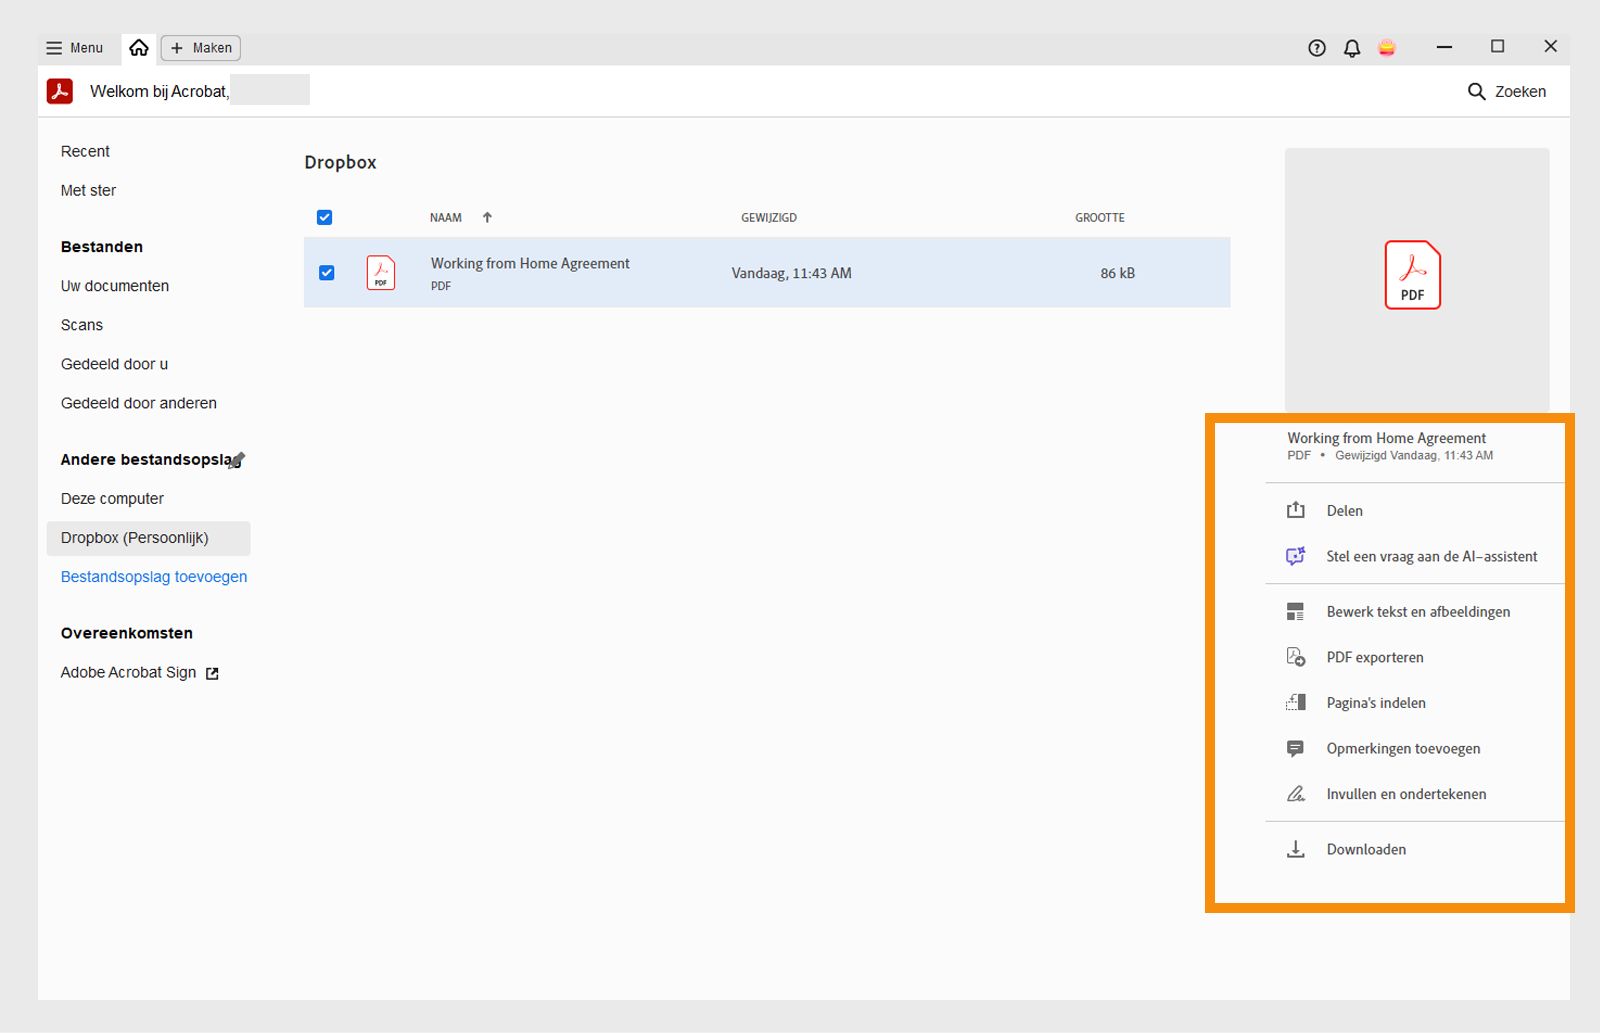Click the NAAM sort arrow icon

487,217
